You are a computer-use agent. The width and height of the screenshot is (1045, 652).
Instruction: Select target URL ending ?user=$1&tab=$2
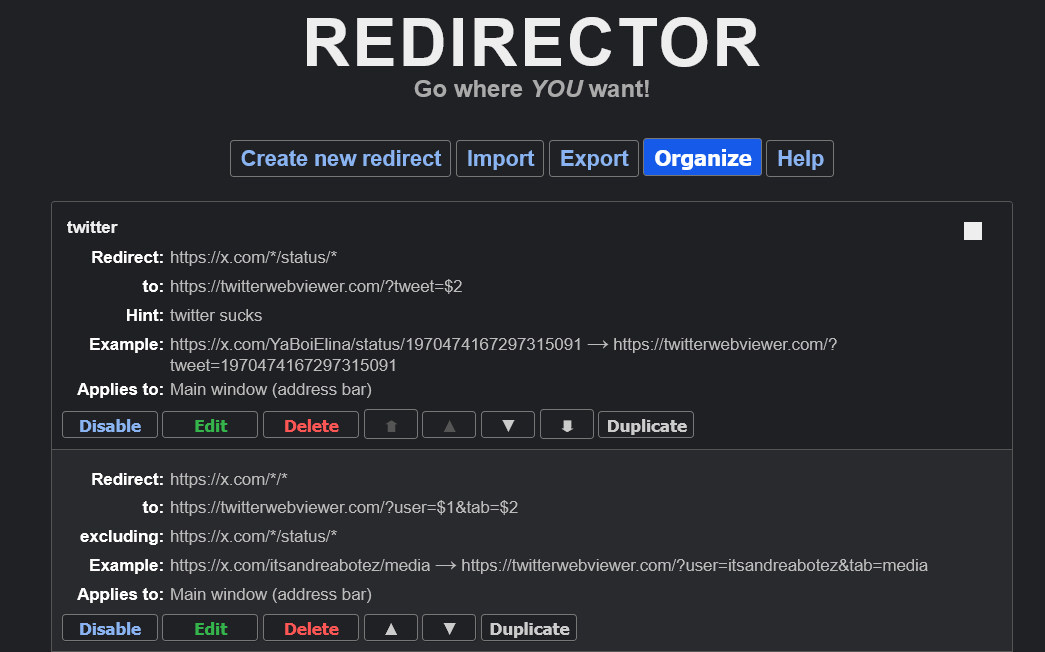pyautogui.click(x=344, y=507)
